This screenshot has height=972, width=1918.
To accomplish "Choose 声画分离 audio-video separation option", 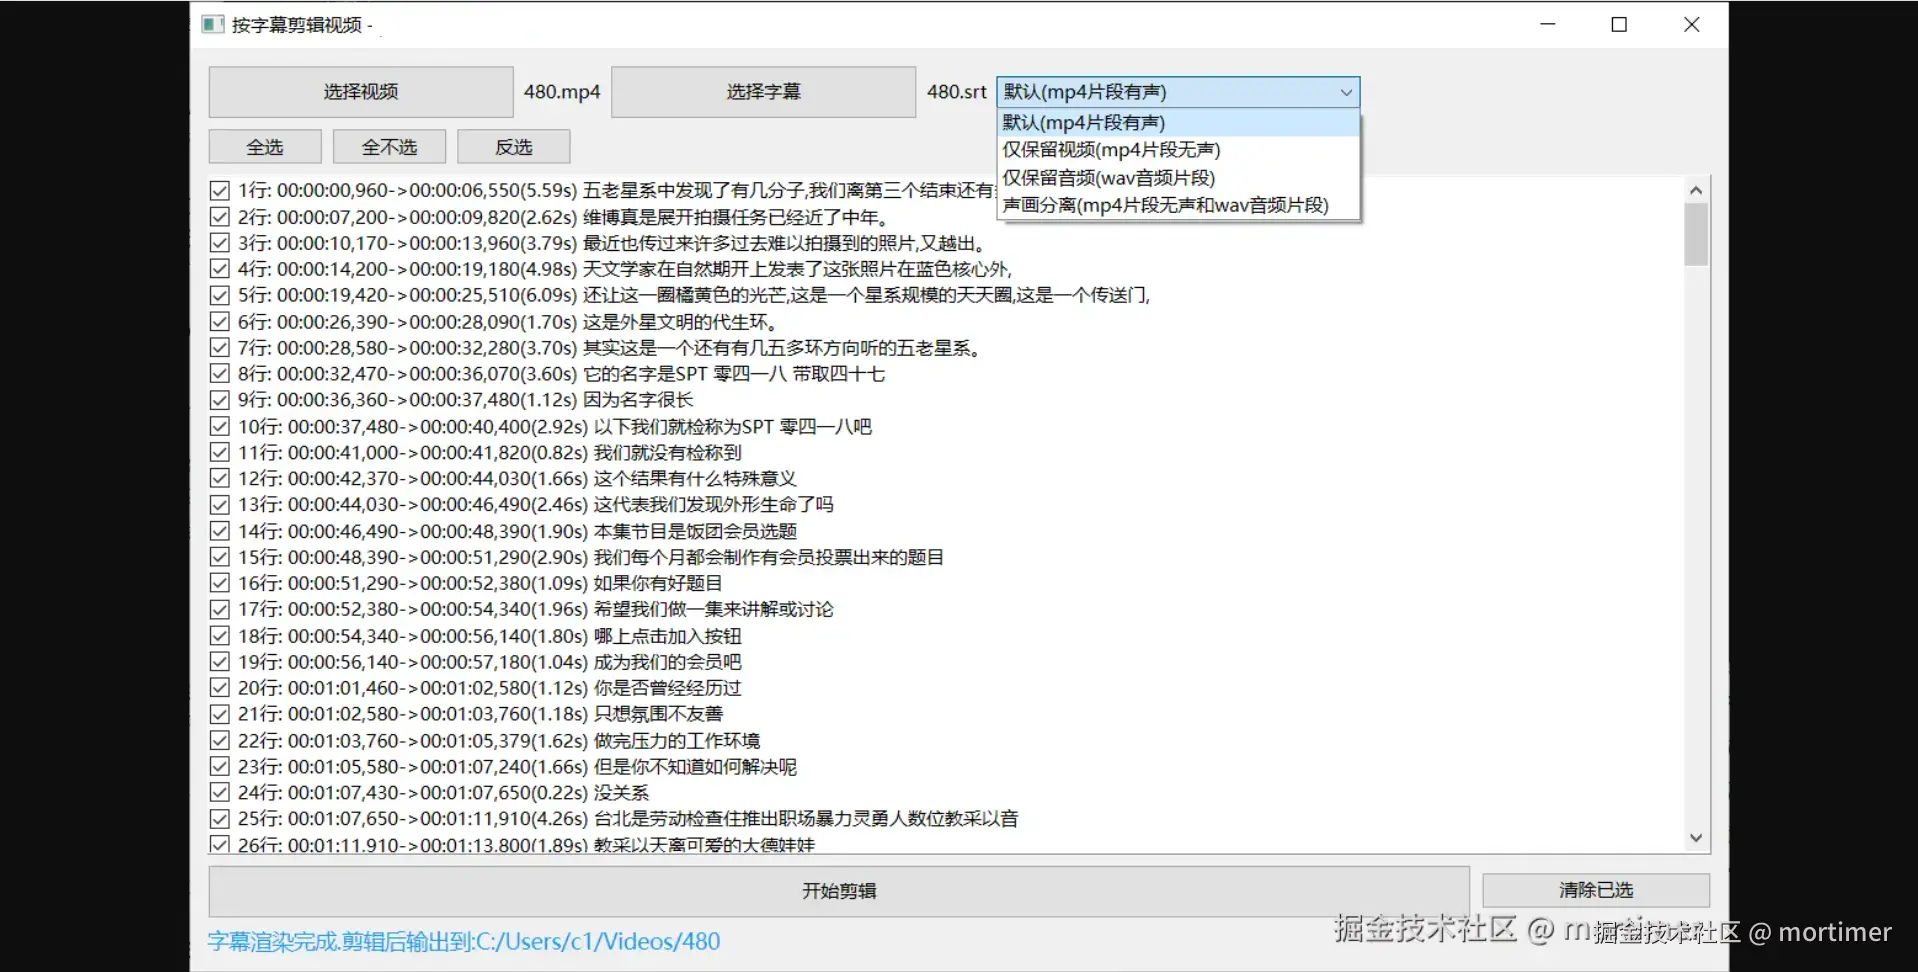I will (x=1164, y=204).
